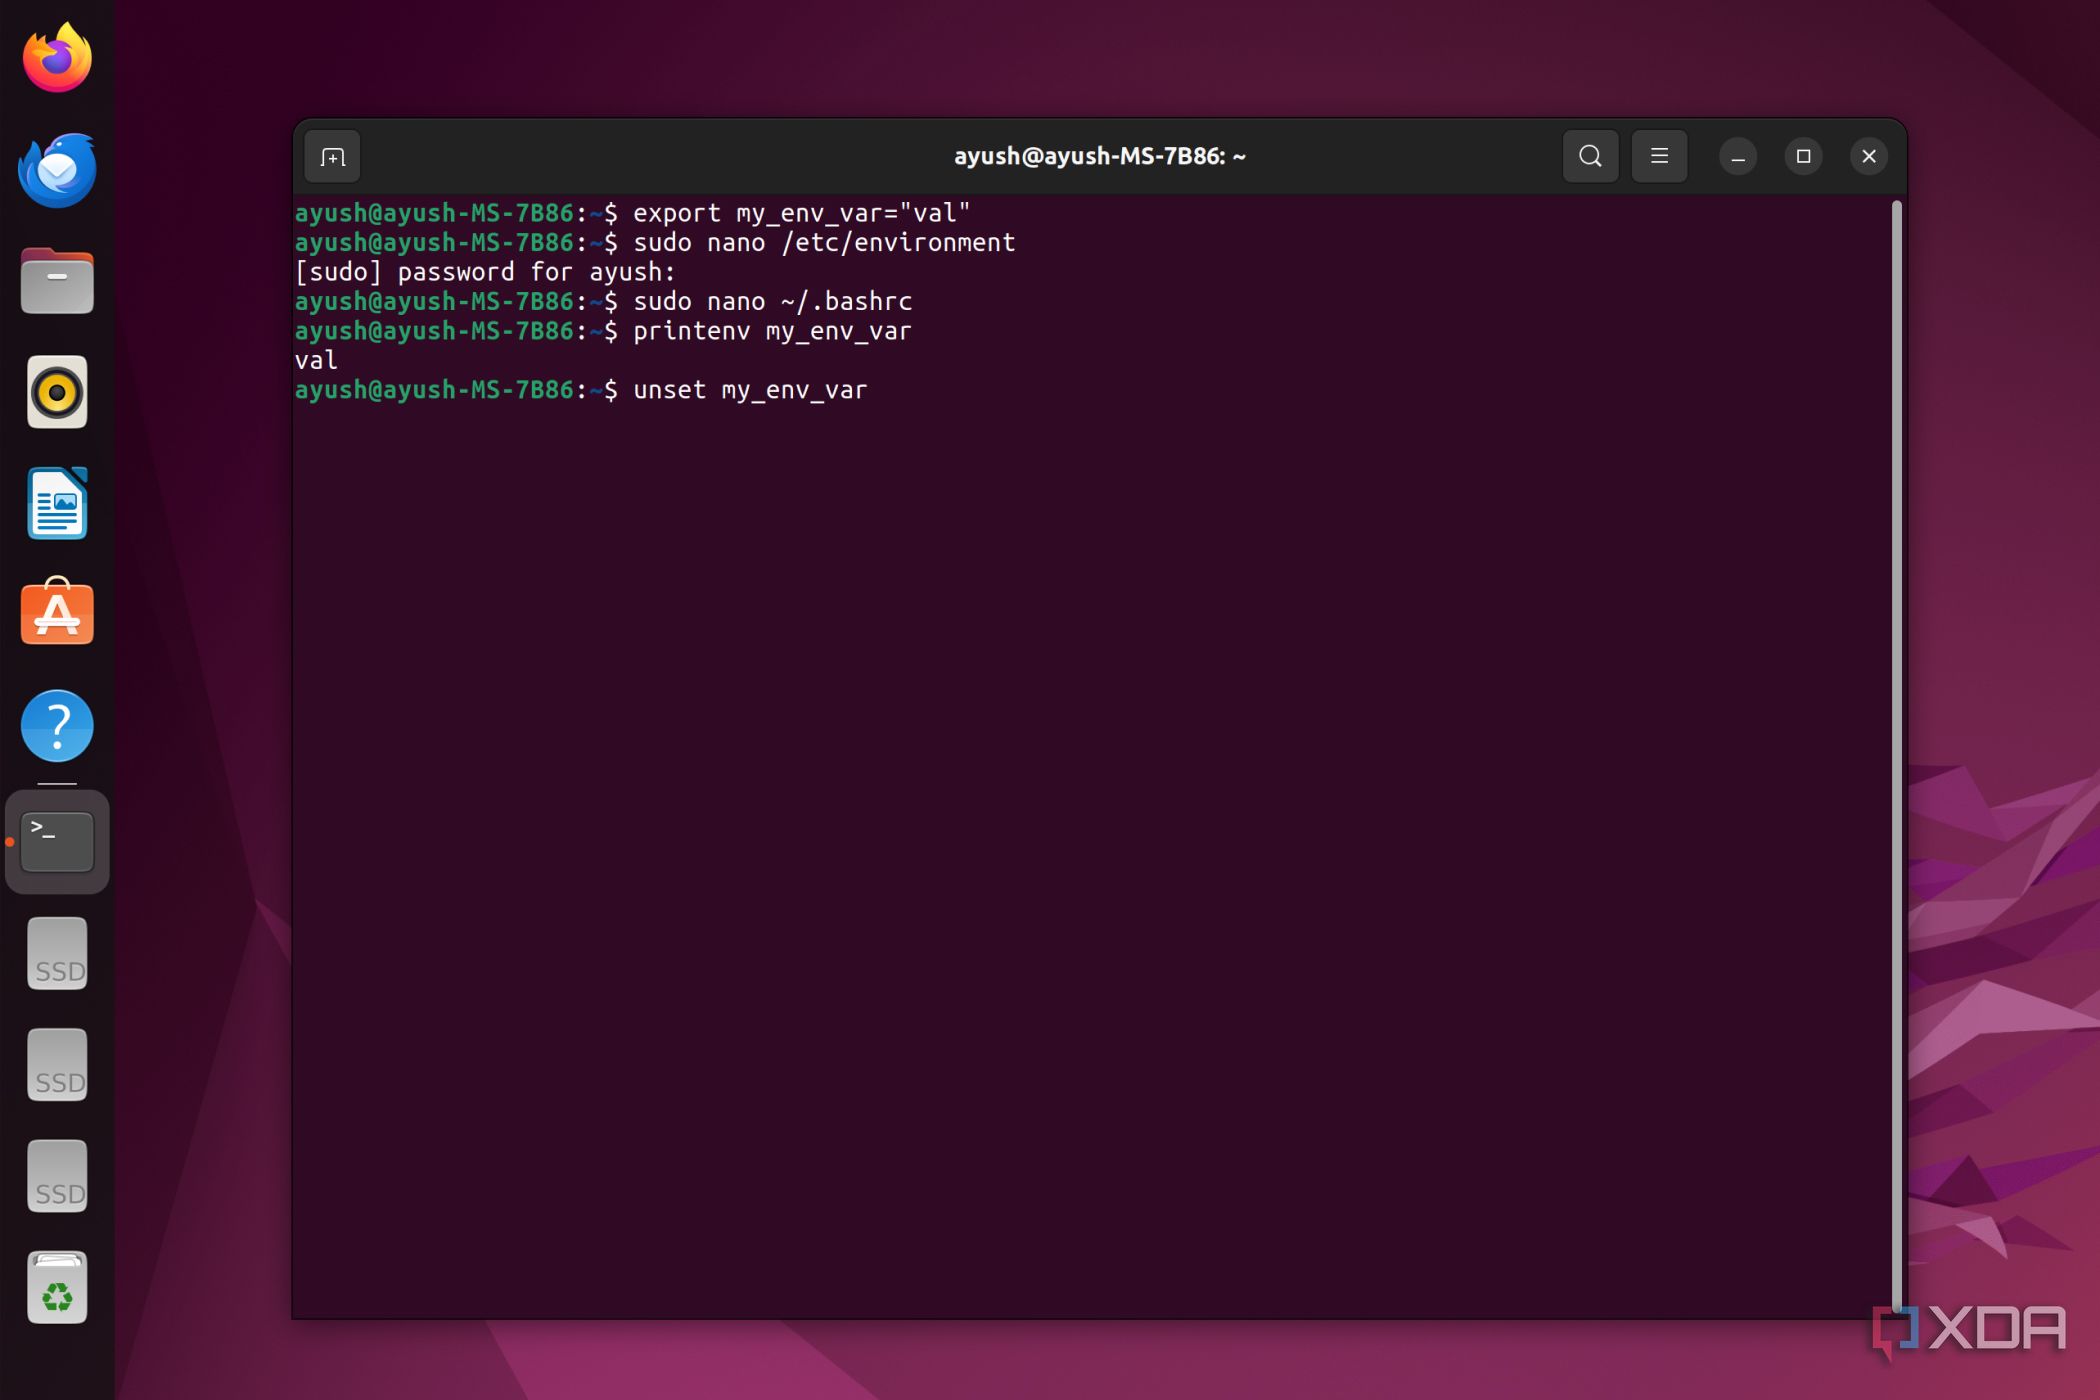Minimize the terminal window
Screen dimensions: 2100x1400
[x=1738, y=157]
